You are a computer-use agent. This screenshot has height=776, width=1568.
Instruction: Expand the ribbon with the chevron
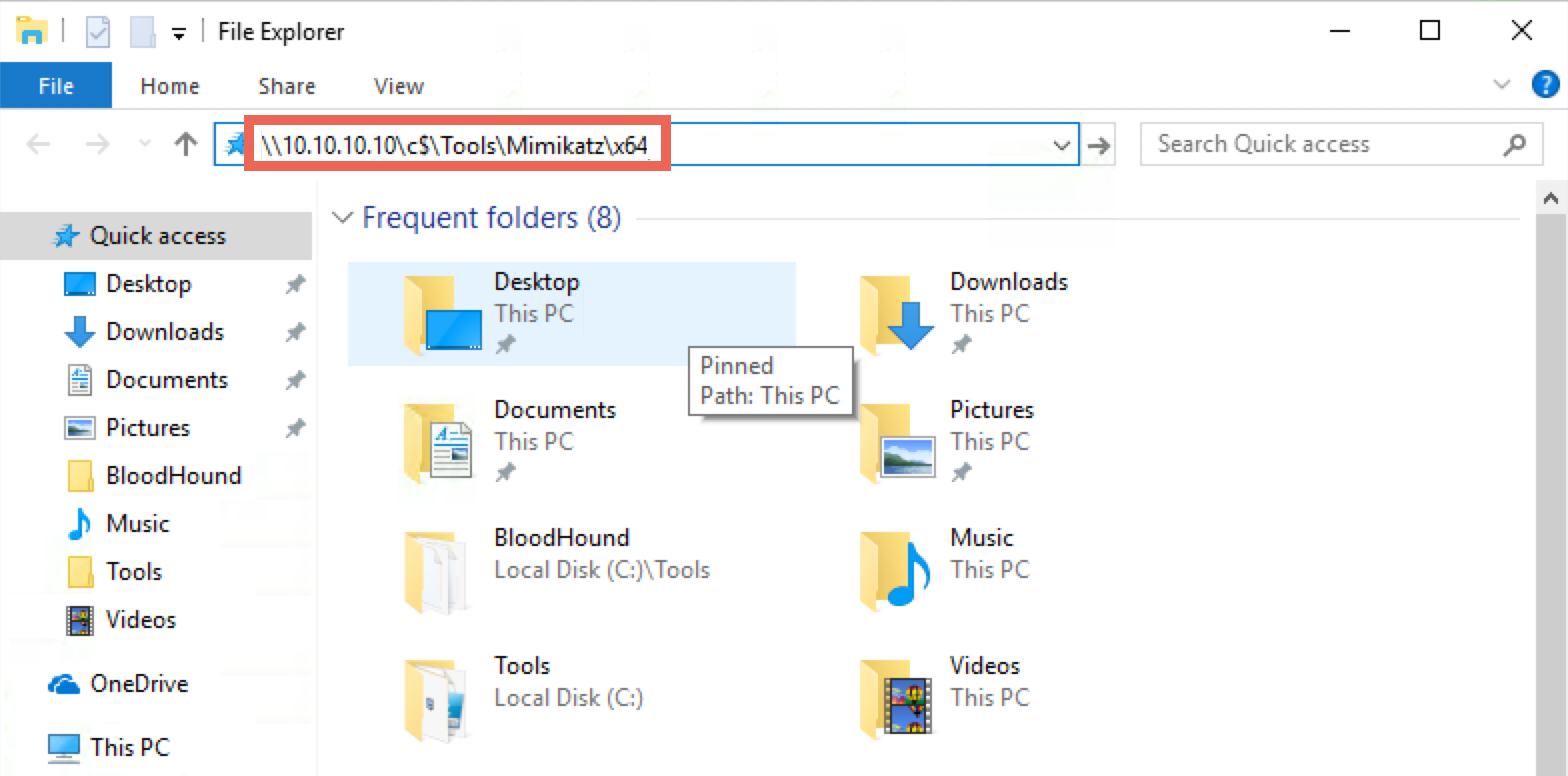1501,85
